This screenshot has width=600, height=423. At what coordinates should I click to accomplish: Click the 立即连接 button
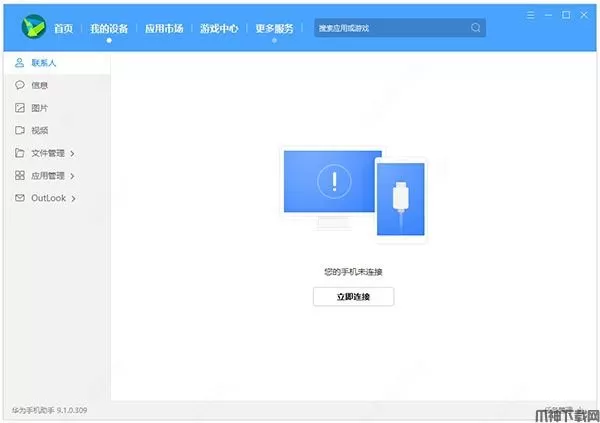tap(353, 296)
